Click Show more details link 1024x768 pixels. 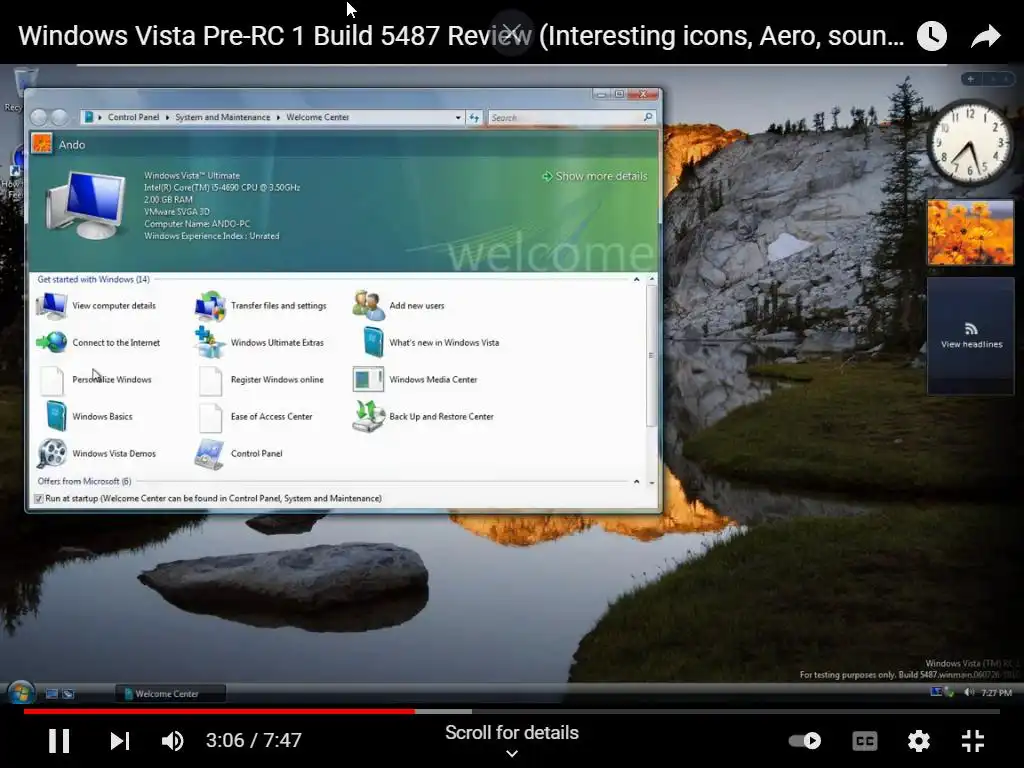coord(595,176)
